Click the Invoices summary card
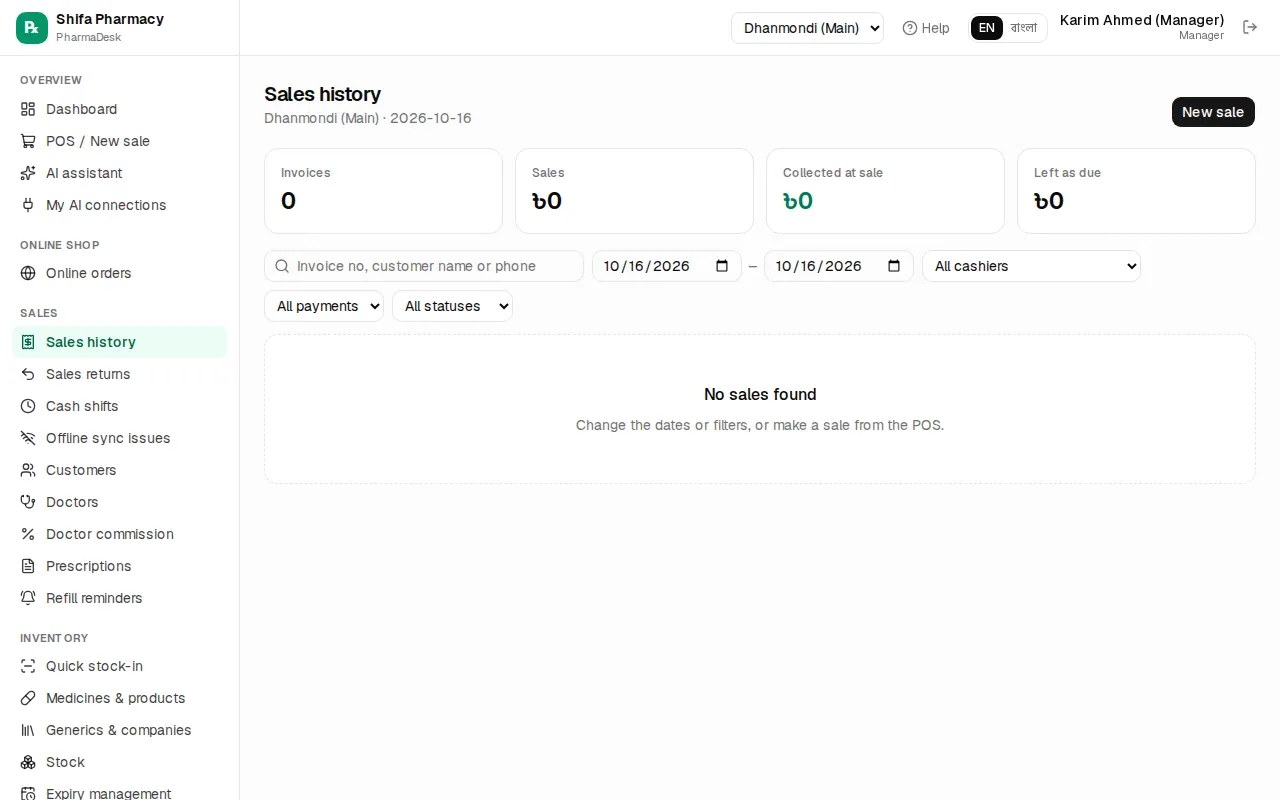The width and height of the screenshot is (1280, 800). (x=383, y=191)
